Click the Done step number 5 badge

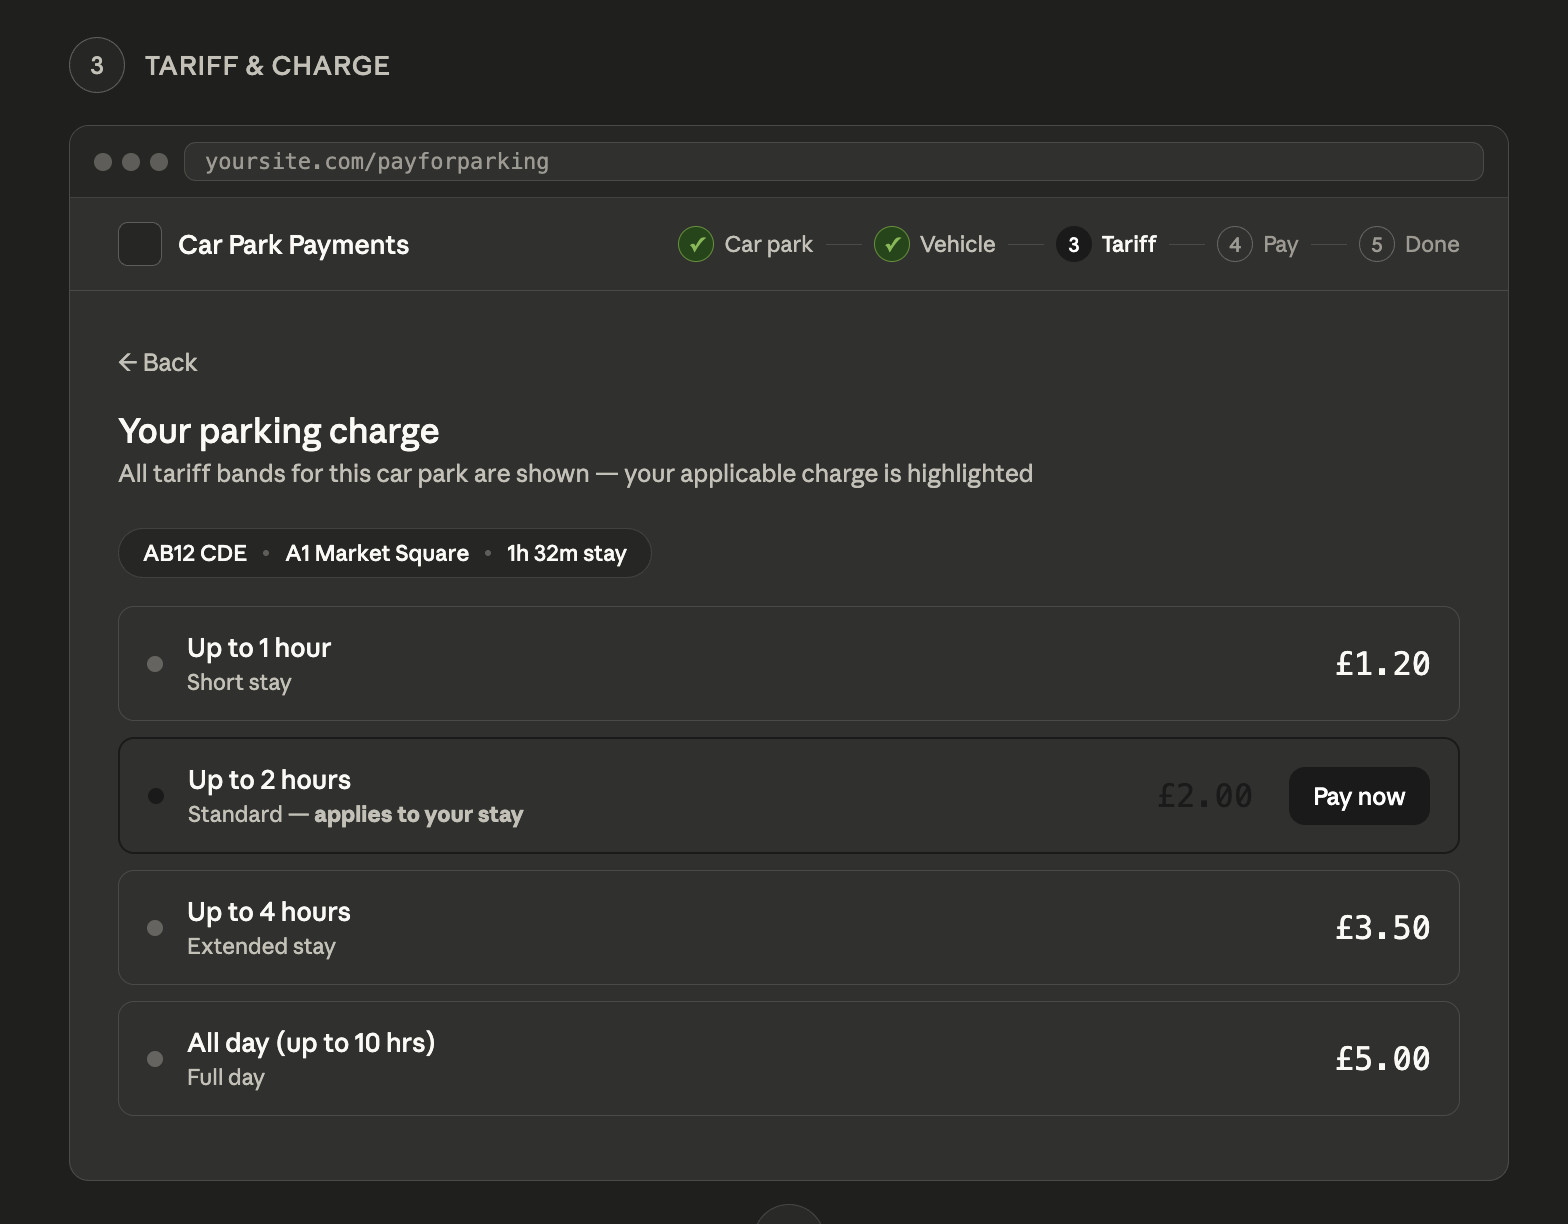(1377, 244)
